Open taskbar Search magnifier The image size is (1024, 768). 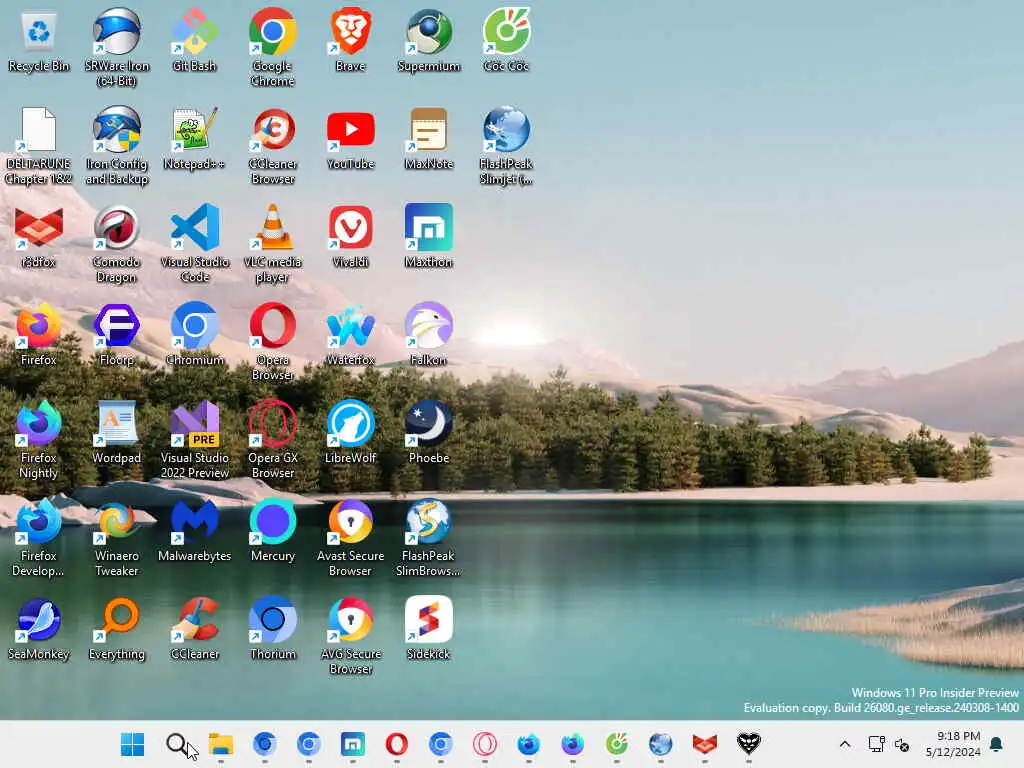pos(176,744)
